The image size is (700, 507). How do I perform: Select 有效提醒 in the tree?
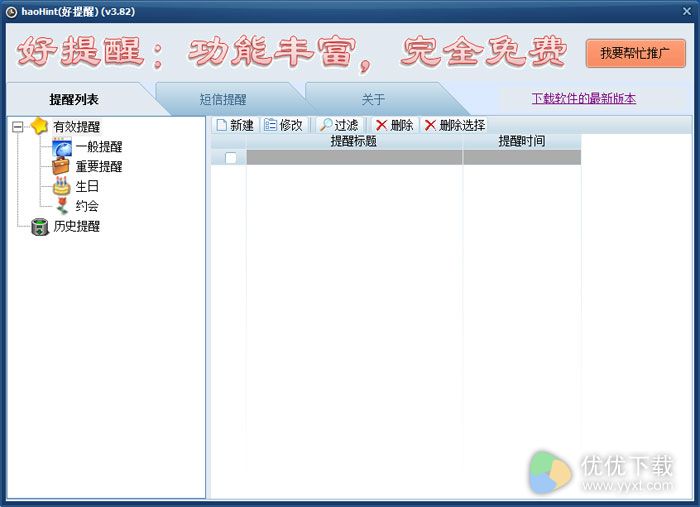[x=77, y=127]
